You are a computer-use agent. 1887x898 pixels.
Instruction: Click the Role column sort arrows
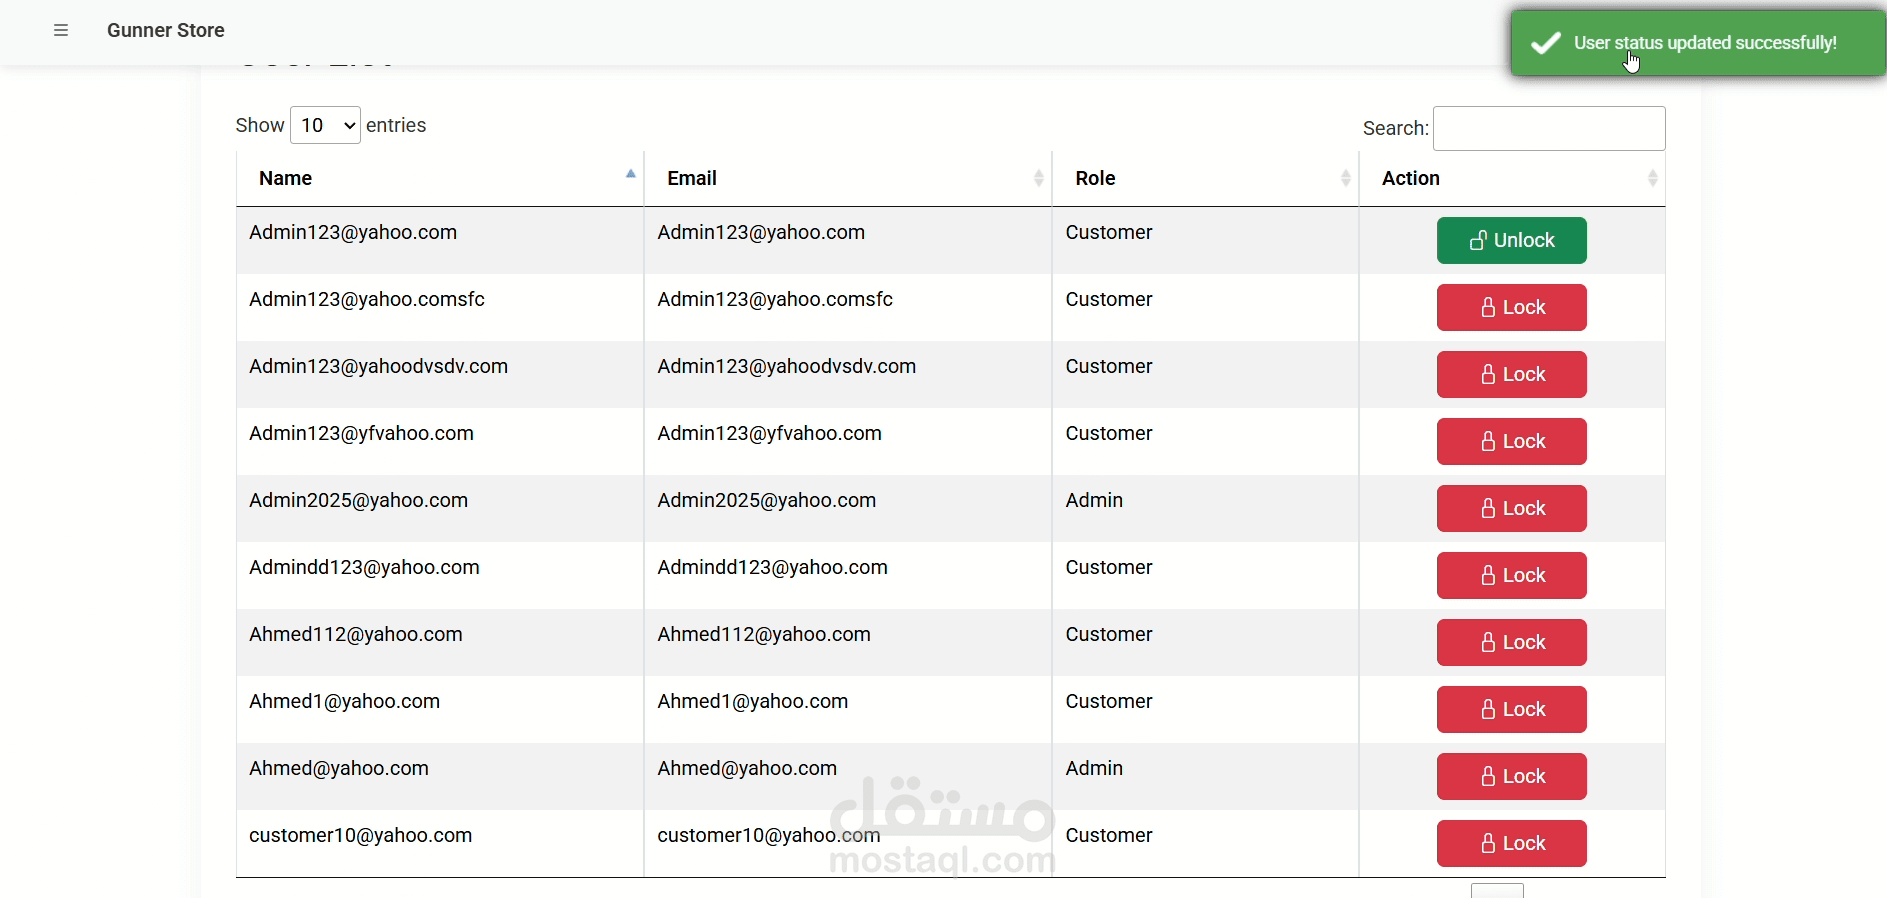[x=1346, y=178]
